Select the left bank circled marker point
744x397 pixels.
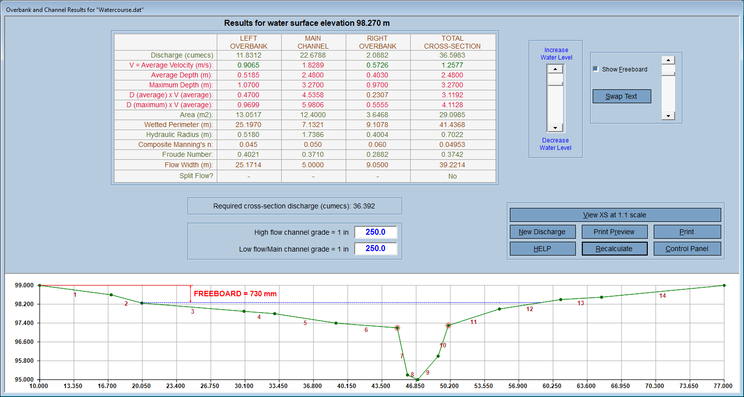coord(397,328)
